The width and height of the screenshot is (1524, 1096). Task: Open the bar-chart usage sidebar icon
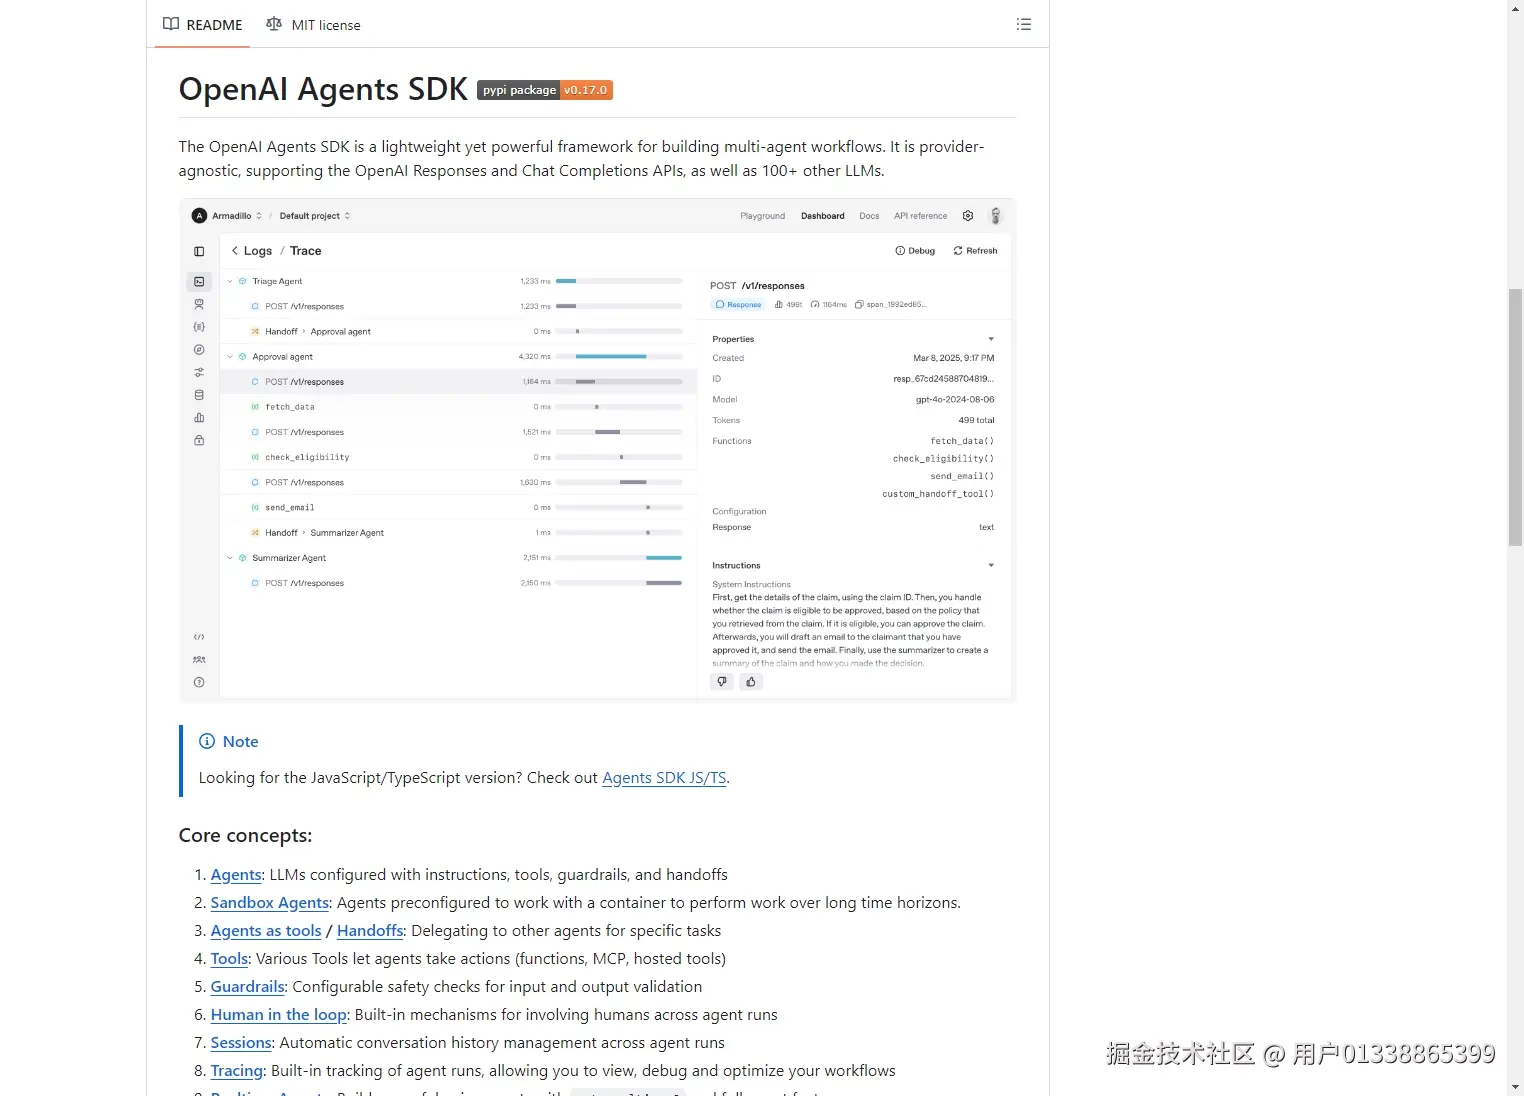tap(199, 418)
